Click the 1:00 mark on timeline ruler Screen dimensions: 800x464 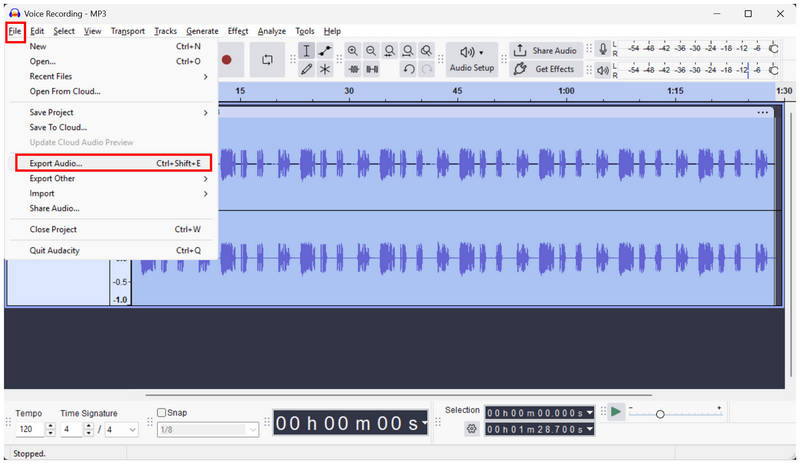(566, 91)
